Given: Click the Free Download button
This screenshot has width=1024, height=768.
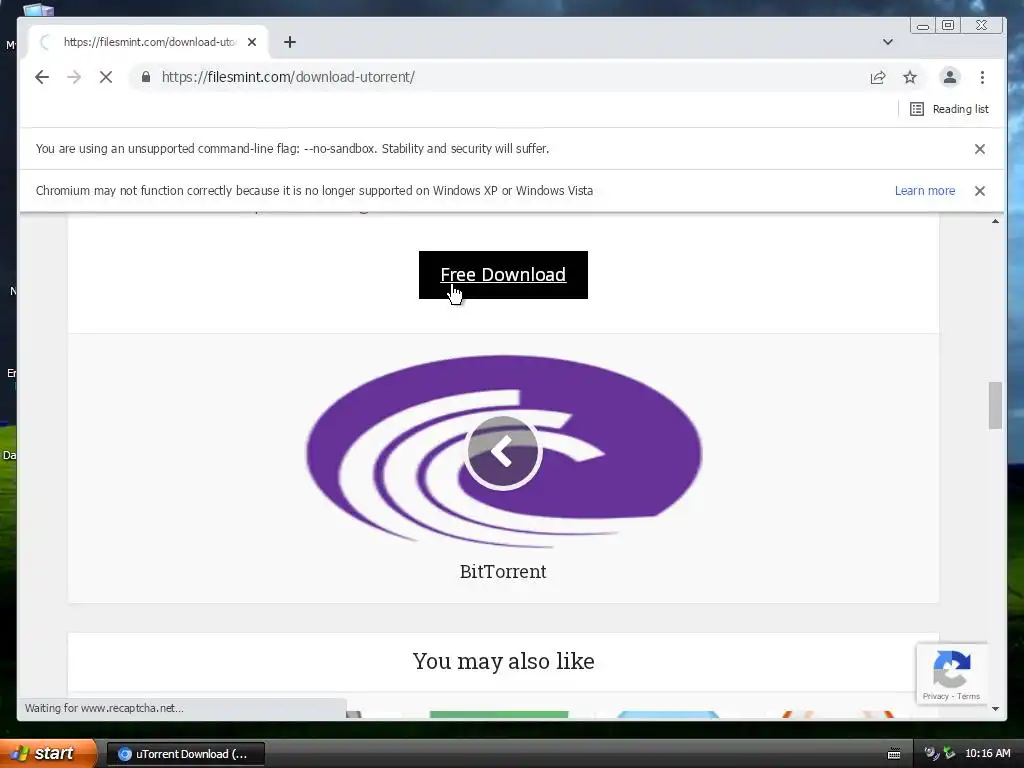Looking at the screenshot, I should click(x=503, y=275).
